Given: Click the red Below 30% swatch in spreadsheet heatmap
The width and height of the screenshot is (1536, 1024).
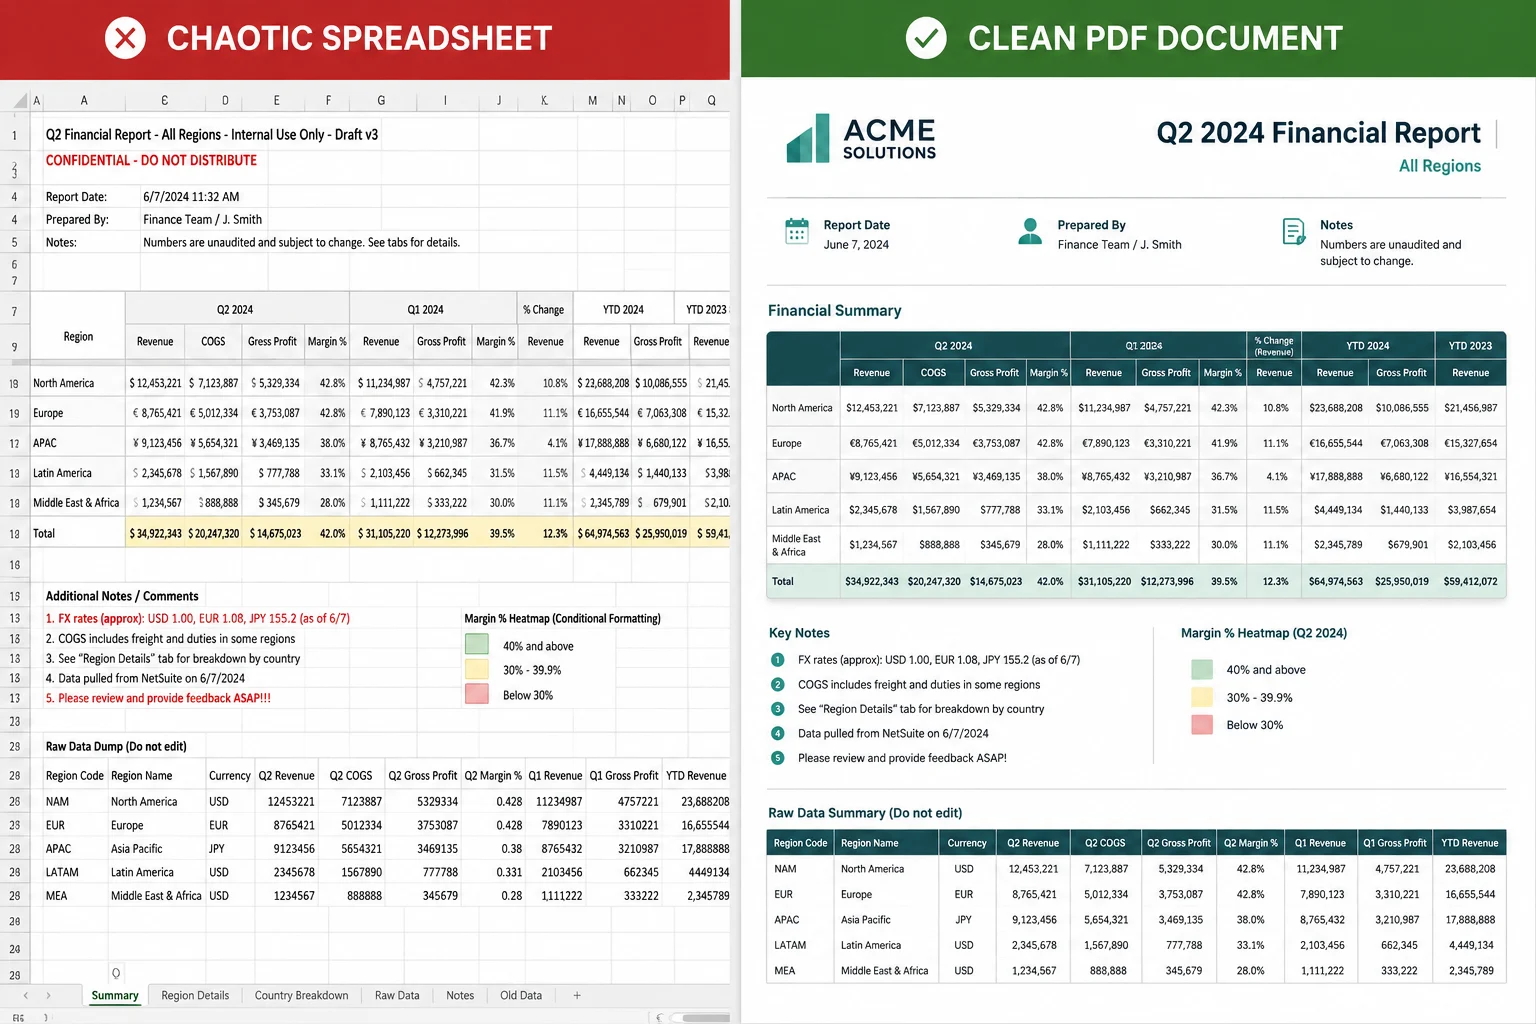Looking at the screenshot, I should pos(477,694).
